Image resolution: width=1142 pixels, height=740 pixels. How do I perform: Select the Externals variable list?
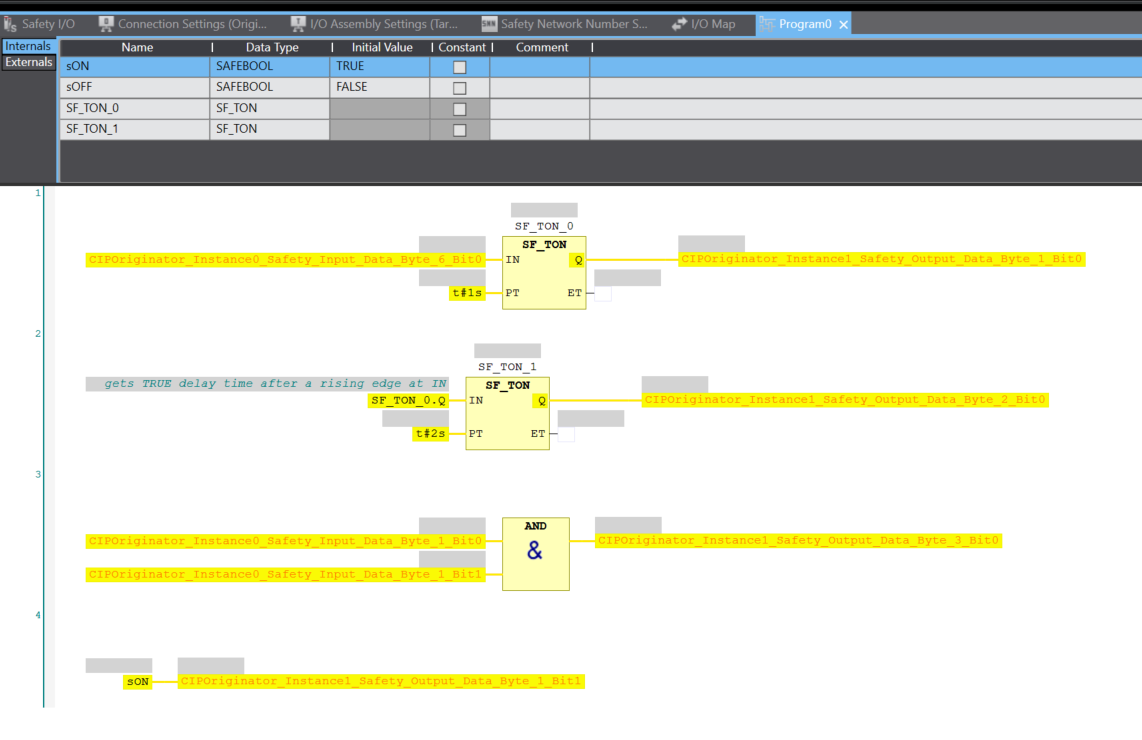point(28,63)
